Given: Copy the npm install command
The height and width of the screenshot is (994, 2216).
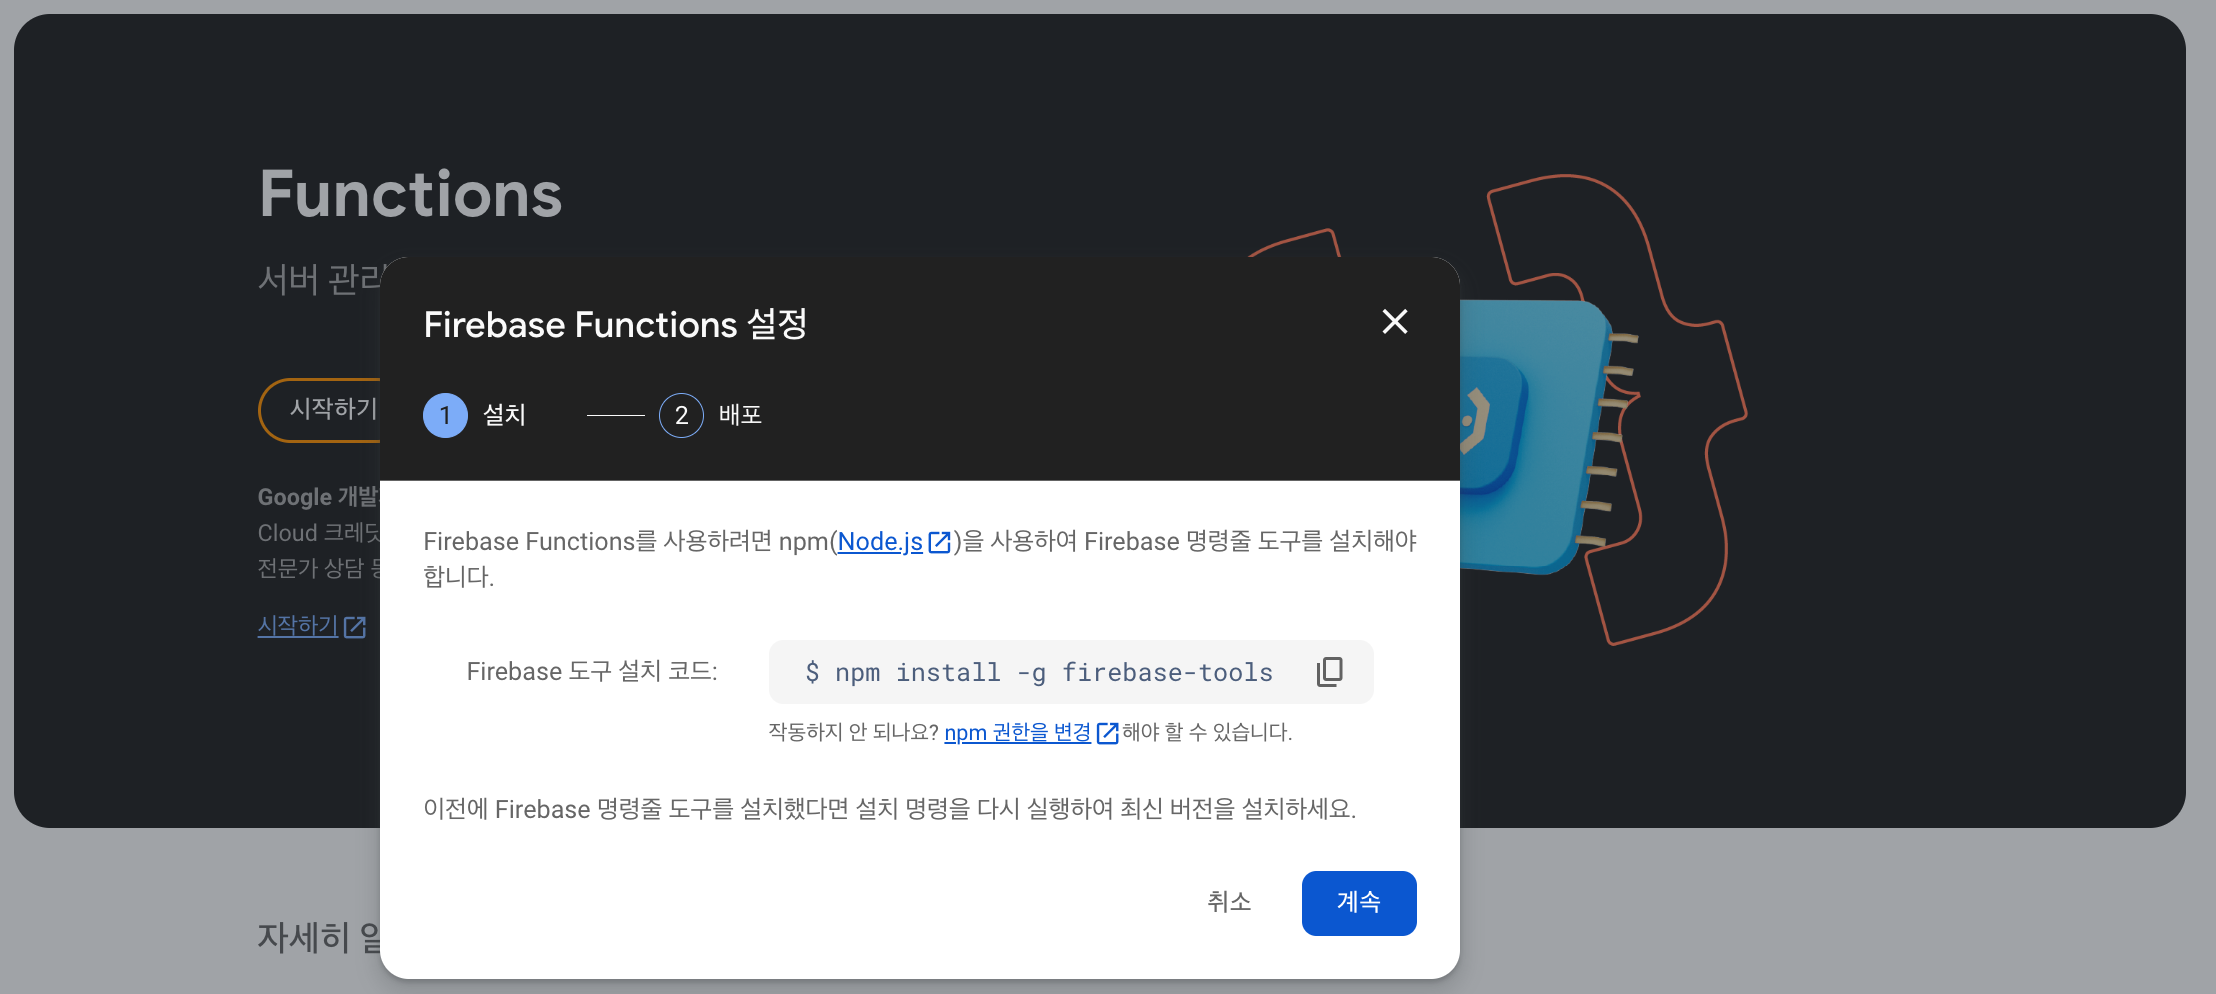Looking at the screenshot, I should pos(1330,672).
